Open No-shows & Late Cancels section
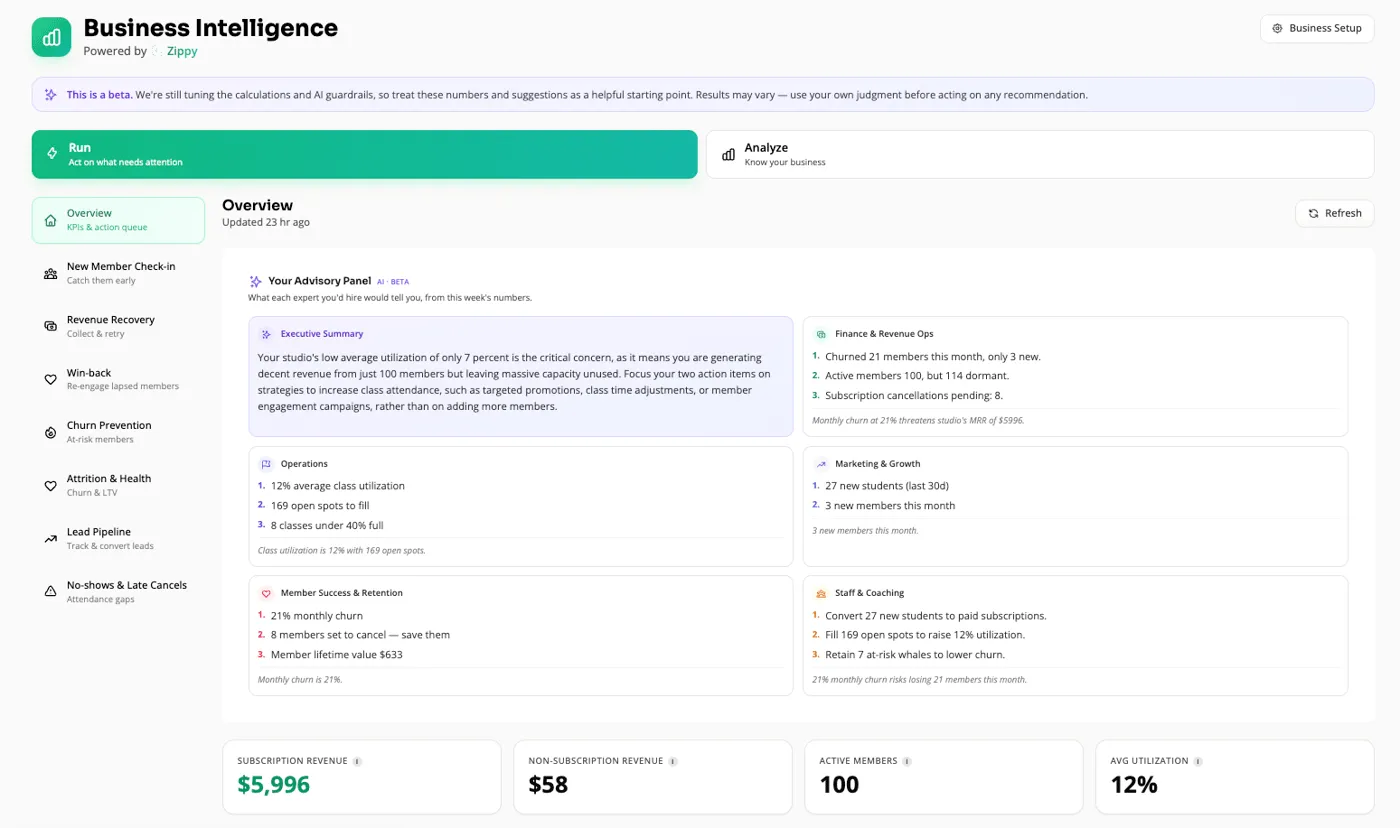 point(118,591)
